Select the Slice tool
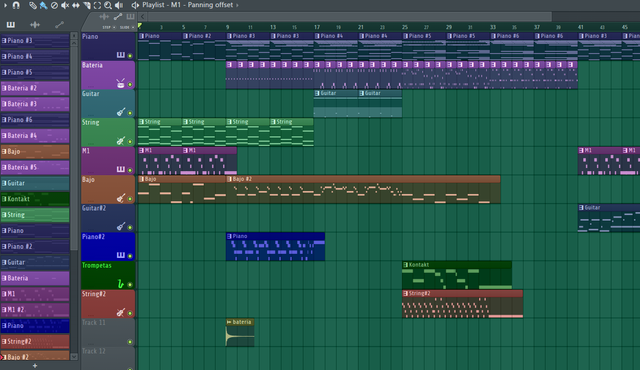 [87, 5]
